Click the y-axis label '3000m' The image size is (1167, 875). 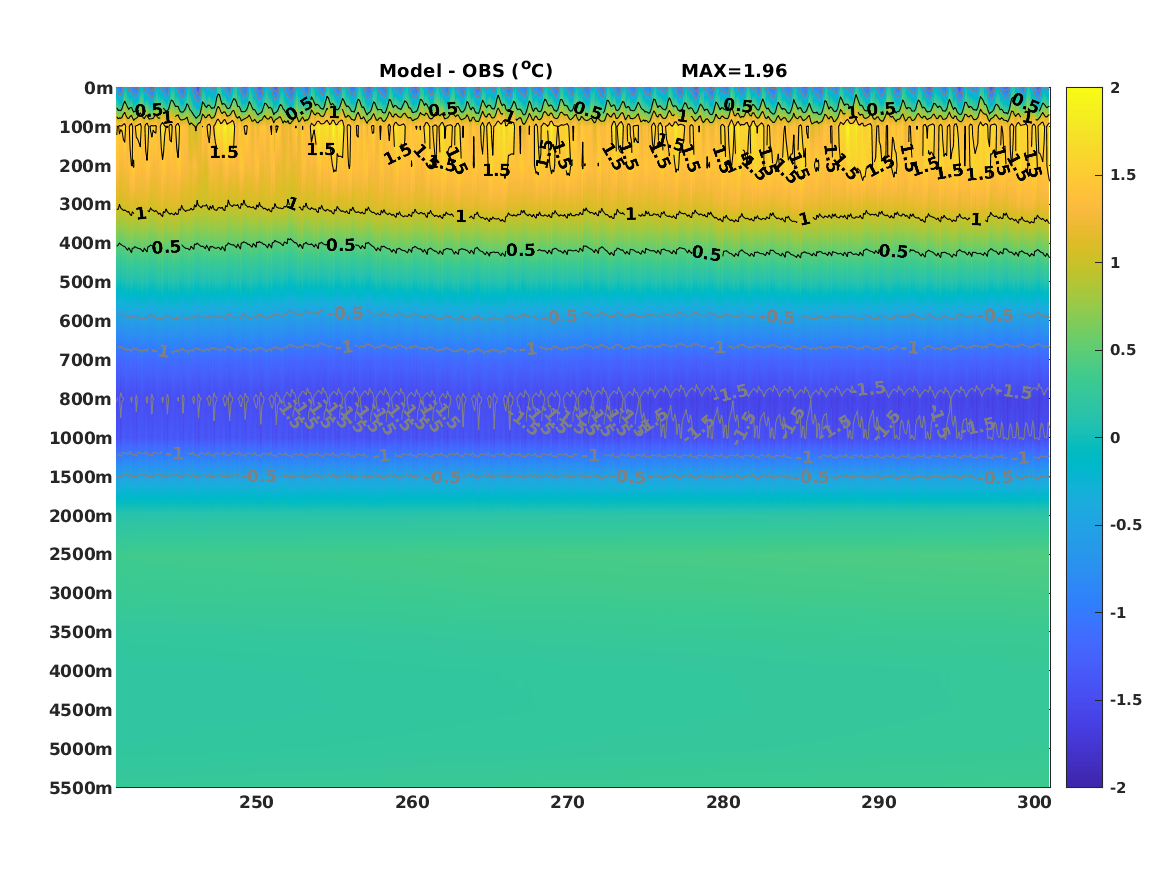[x=81, y=593]
